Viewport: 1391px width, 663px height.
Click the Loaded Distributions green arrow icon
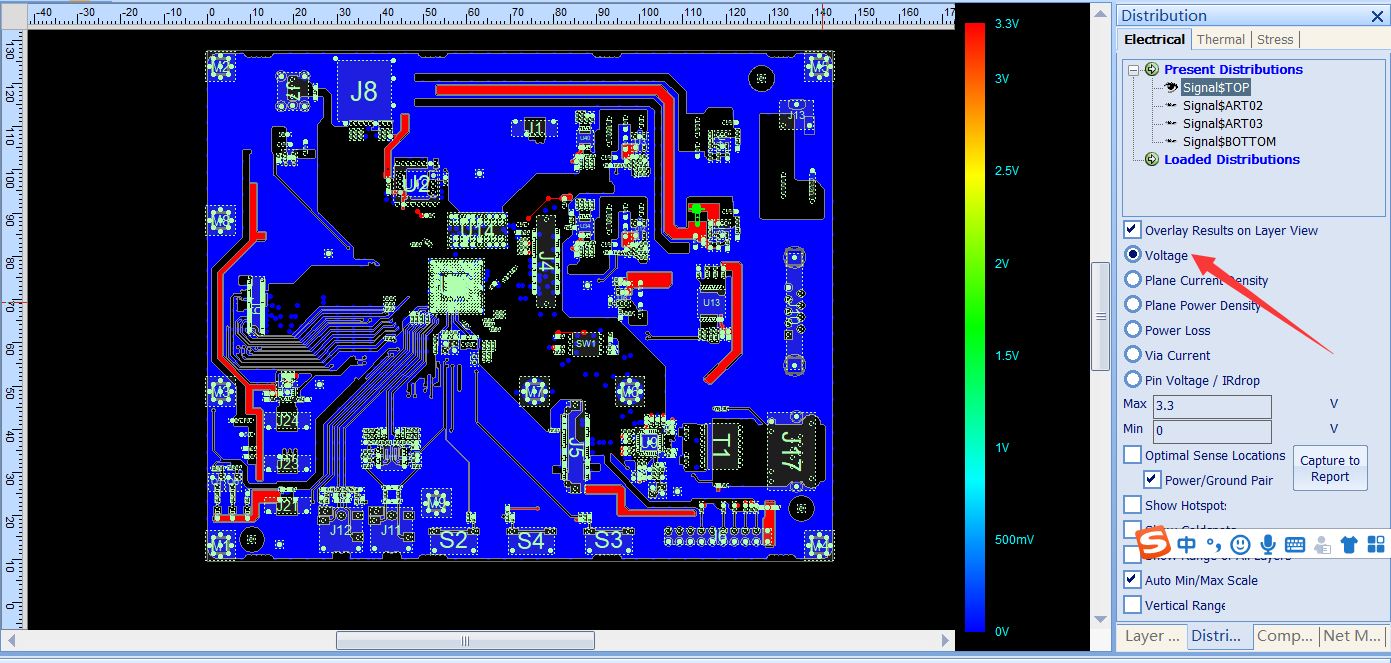pos(1152,160)
